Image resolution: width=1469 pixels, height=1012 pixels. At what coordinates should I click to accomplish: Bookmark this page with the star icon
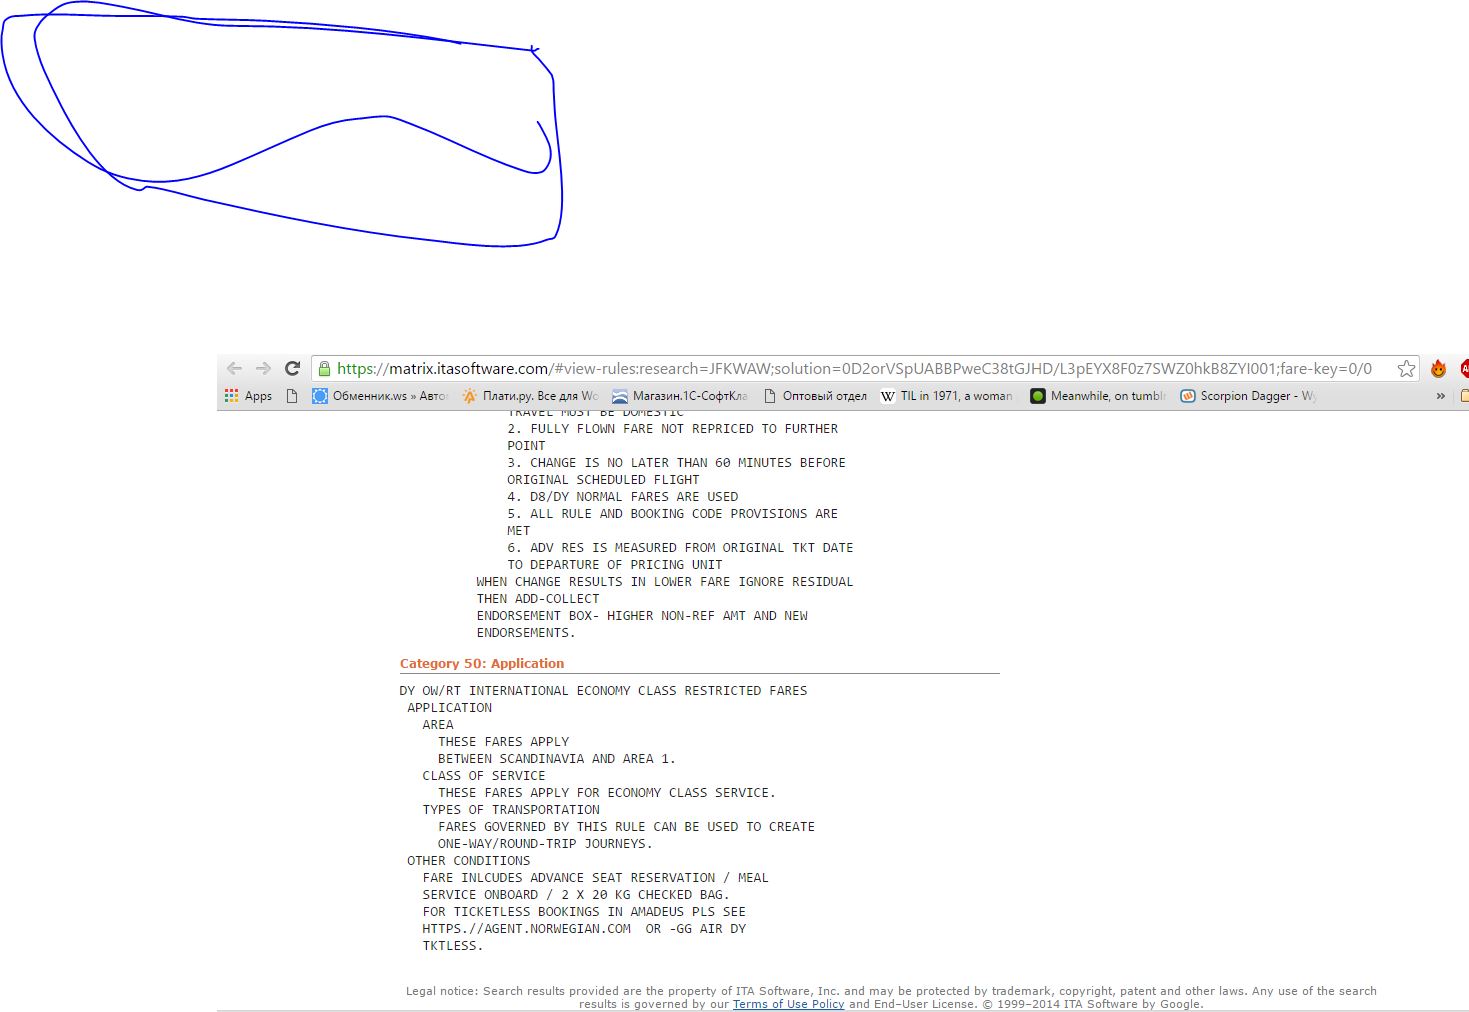tap(1406, 368)
